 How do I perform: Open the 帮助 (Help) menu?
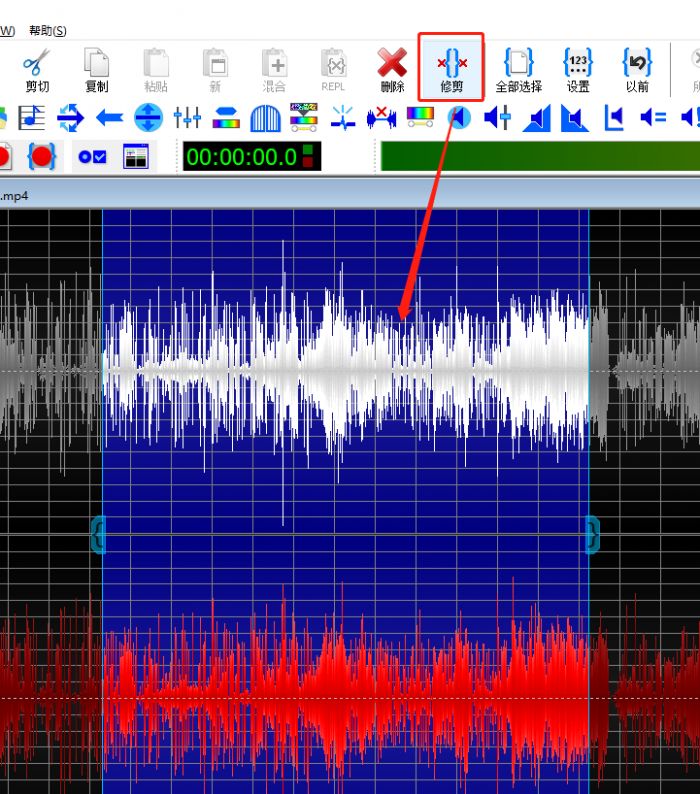[x=48, y=31]
